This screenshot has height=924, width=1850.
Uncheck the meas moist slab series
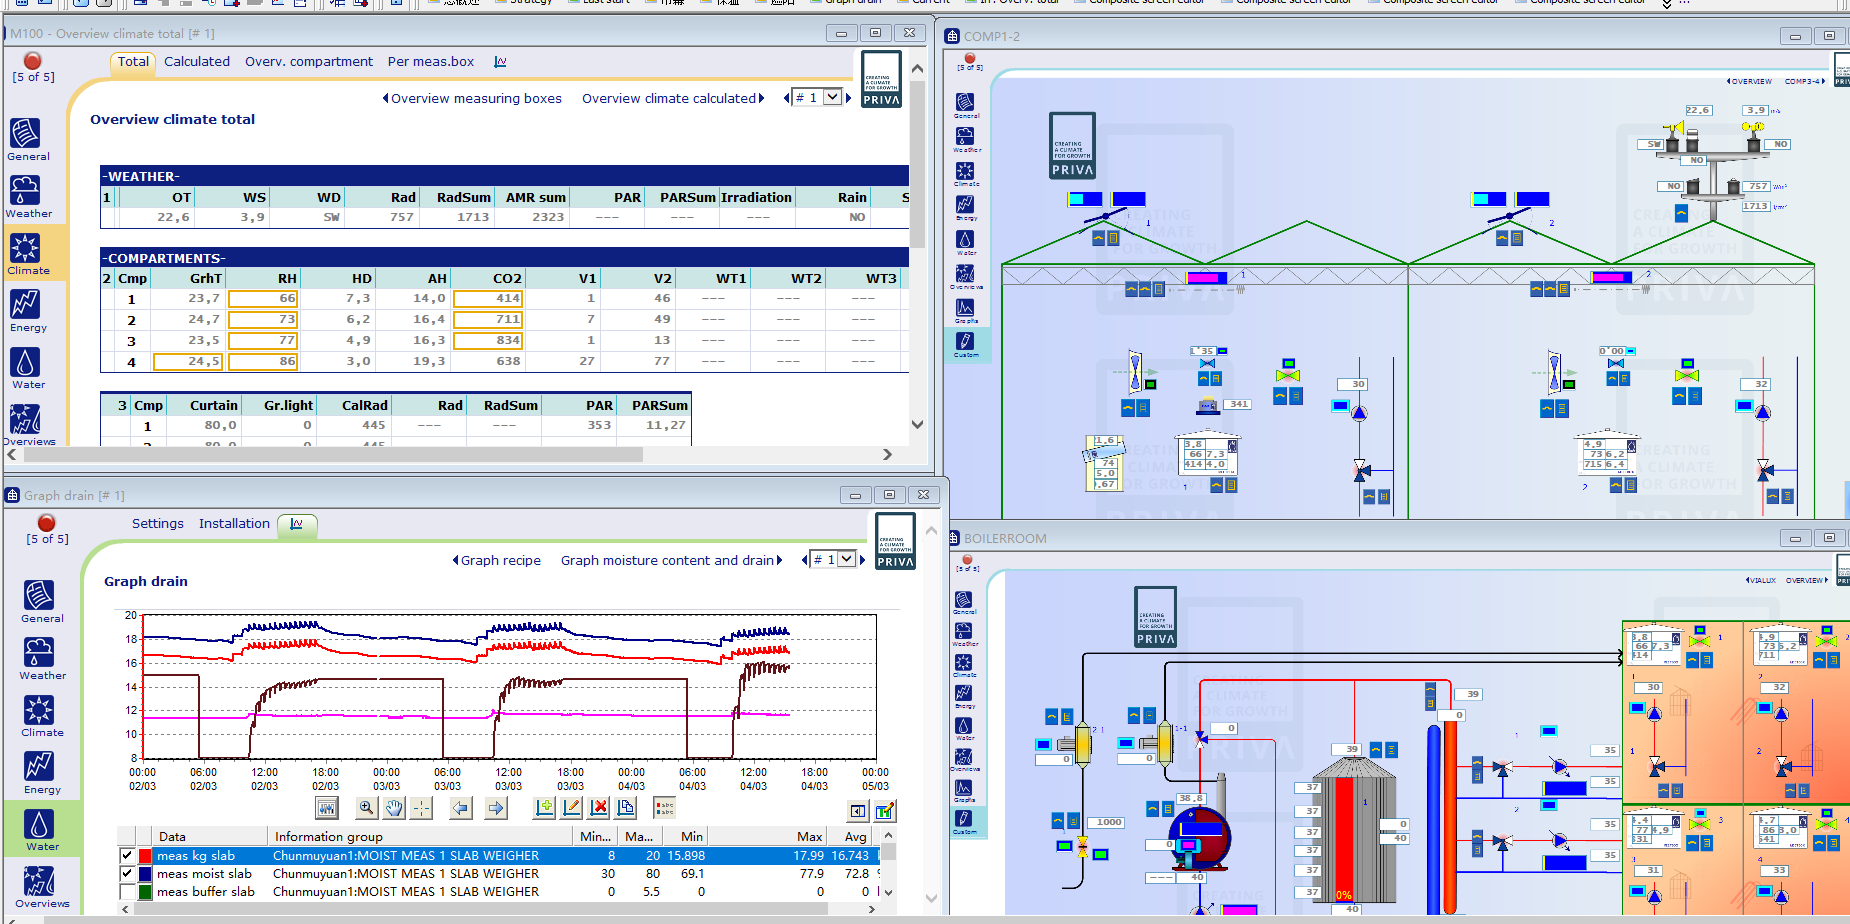(127, 874)
